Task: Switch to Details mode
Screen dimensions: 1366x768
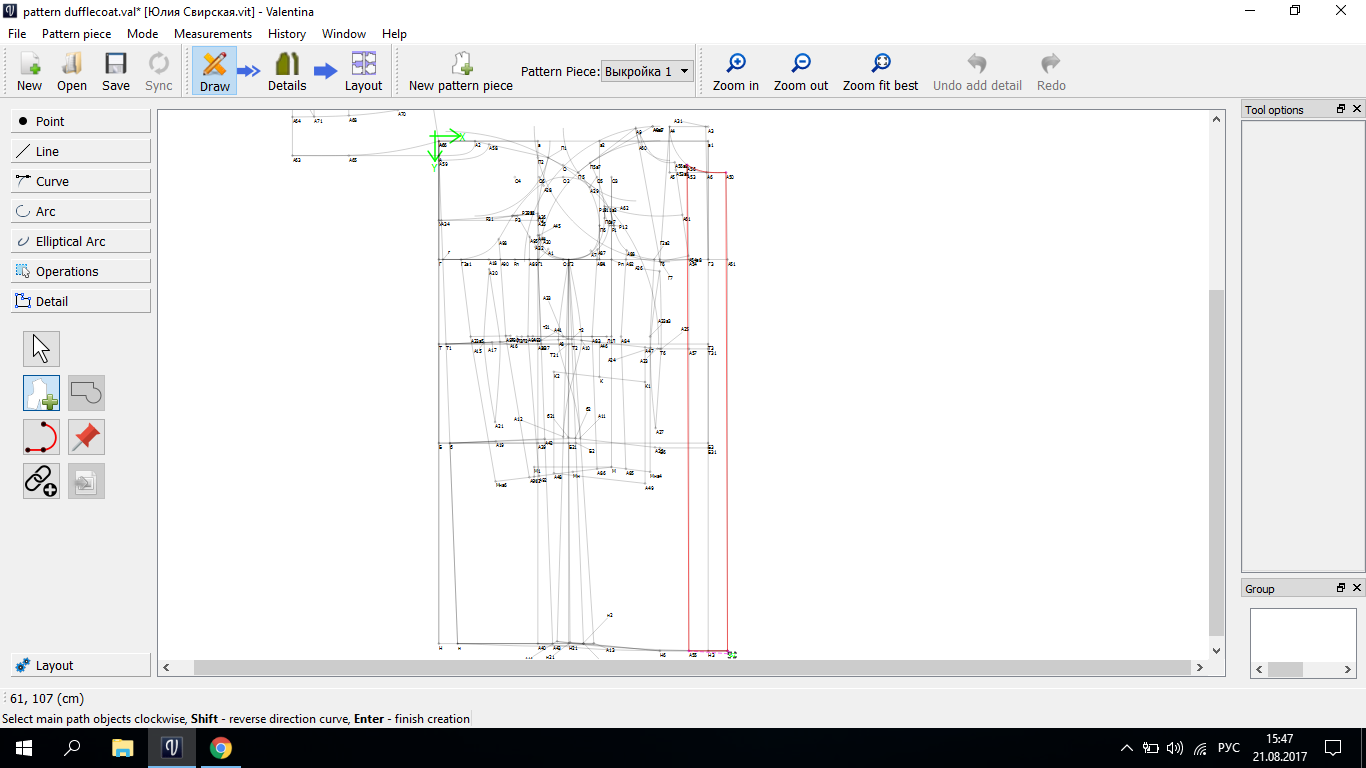Action: point(287,71)
